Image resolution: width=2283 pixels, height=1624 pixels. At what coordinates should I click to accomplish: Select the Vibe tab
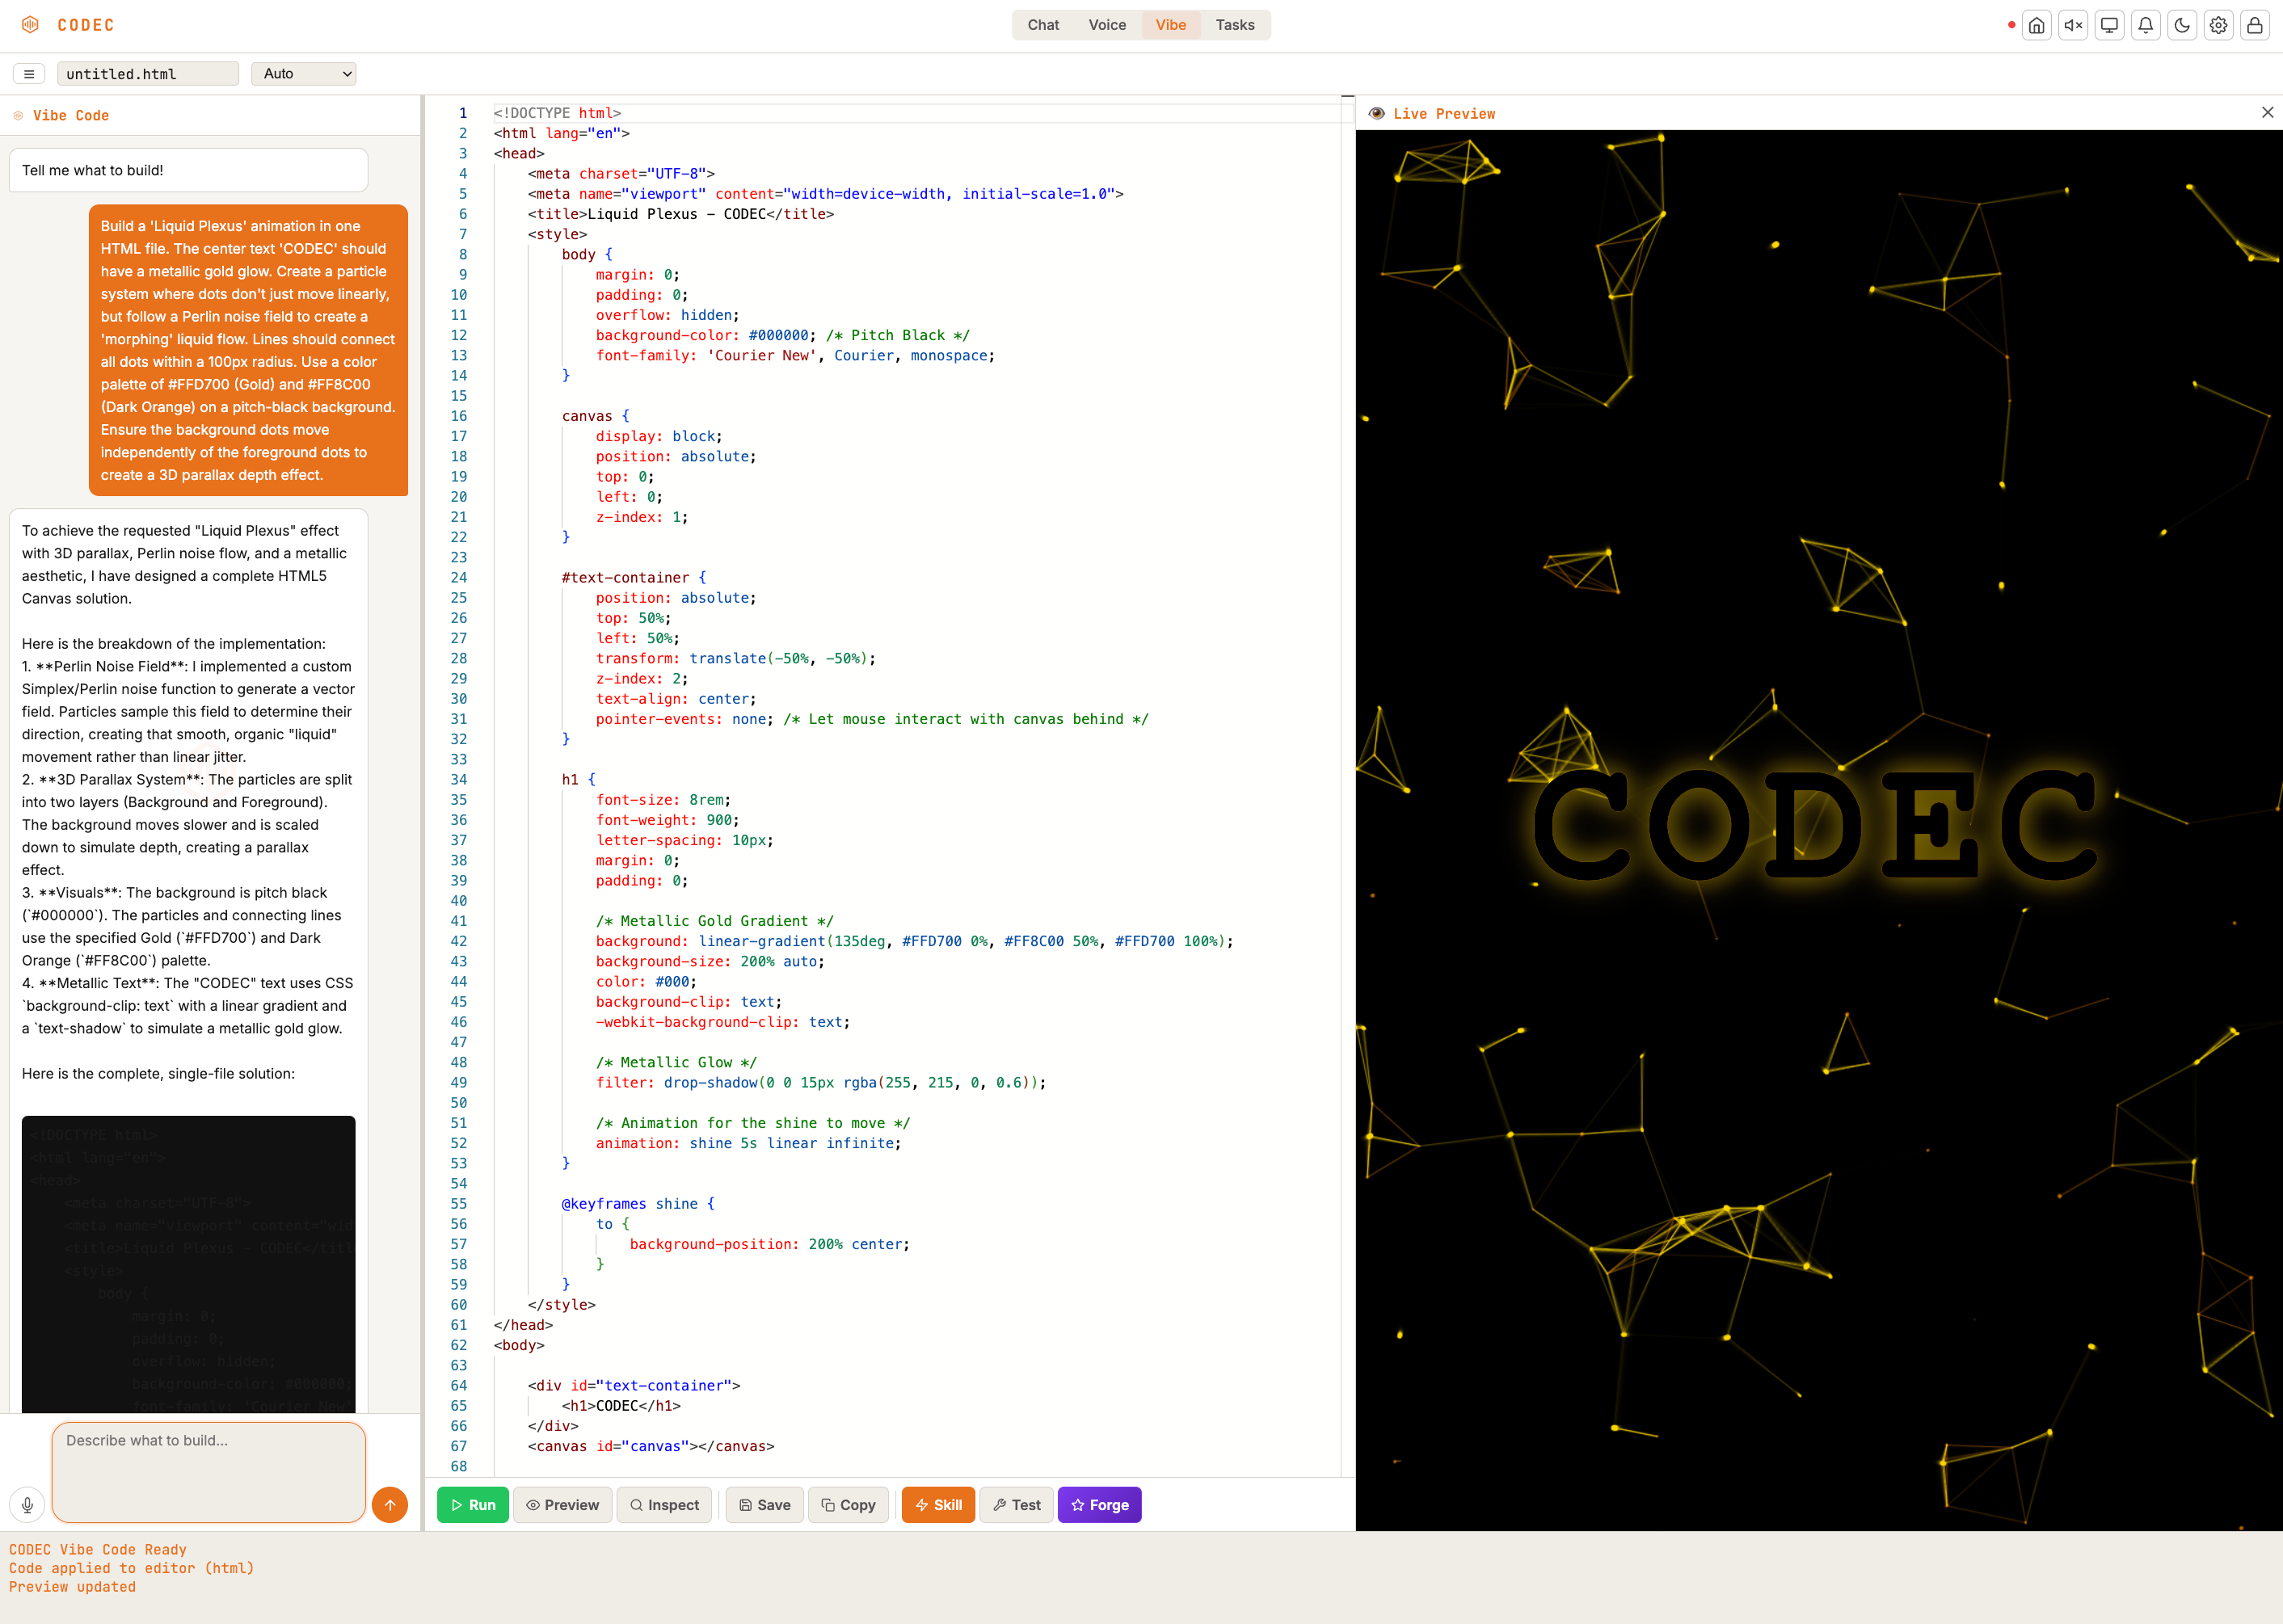(x=1170, y=25)
